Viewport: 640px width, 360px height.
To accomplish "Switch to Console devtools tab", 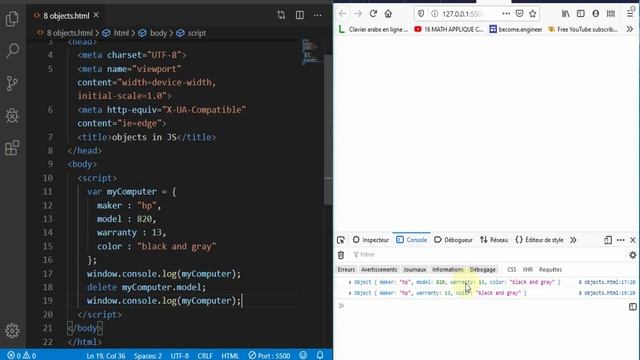I will pyautogui.click(x=411, y=240).
